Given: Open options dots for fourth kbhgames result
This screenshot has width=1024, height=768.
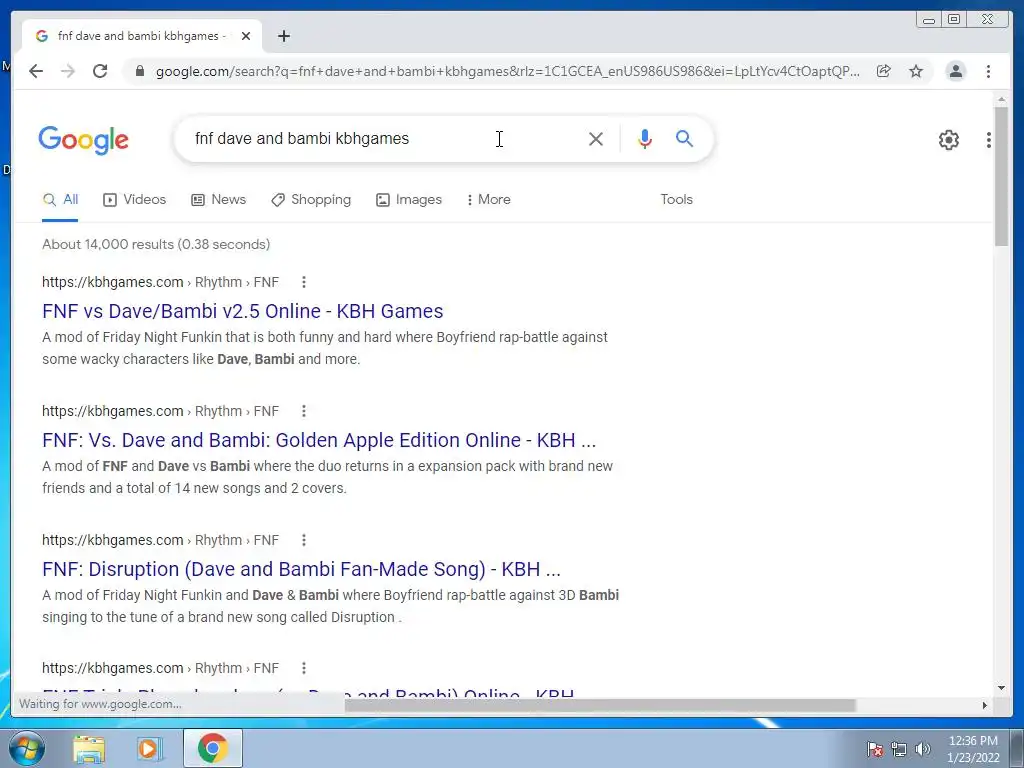Looking at the screenshot, I should tap(304, 668).
